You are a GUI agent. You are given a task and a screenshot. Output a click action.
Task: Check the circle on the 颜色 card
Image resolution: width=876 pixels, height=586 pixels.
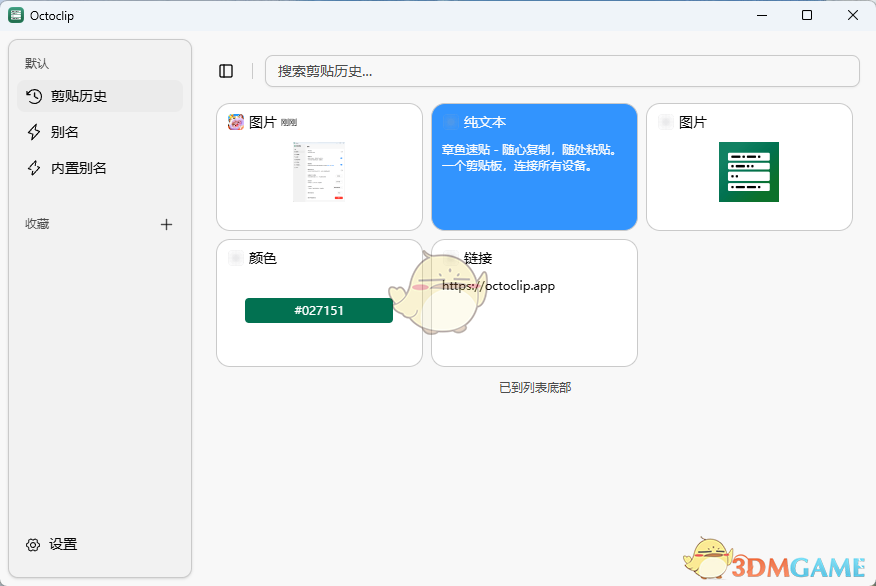coord(235,258)
